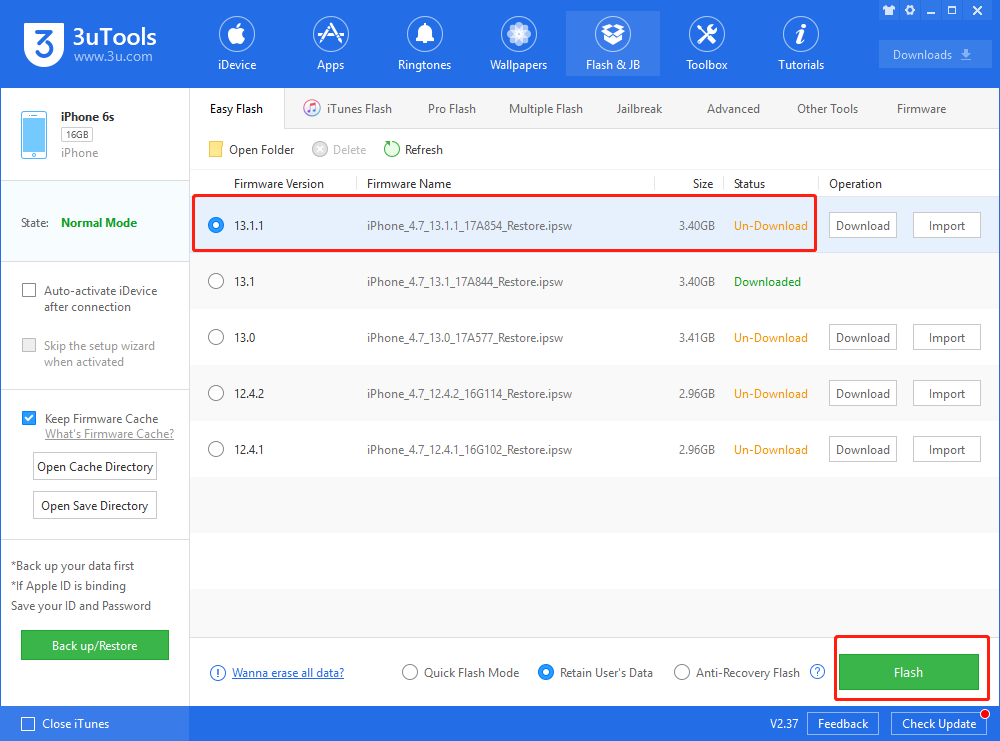The width and height of the screenshot is (1000, 741).
Task: Open the Firmware tab
Action: pyautogui.click(x=922, y=109)
